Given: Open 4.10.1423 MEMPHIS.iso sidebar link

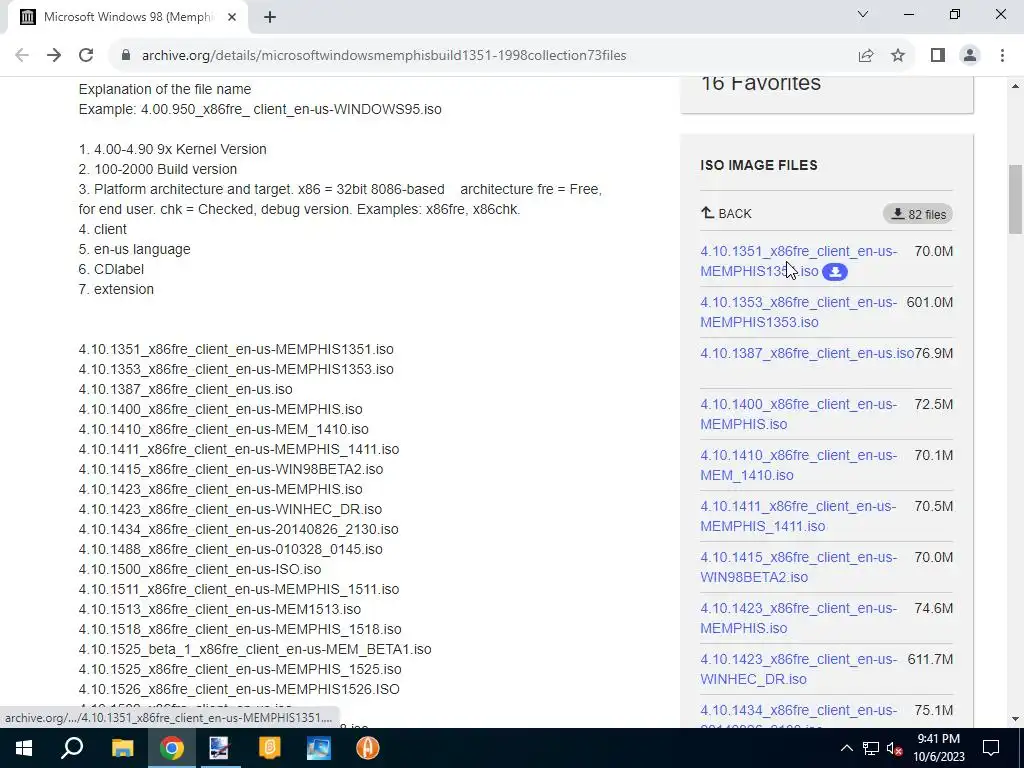Looking at the screenshot, I should pyautogui.click(x=799, y=618).
